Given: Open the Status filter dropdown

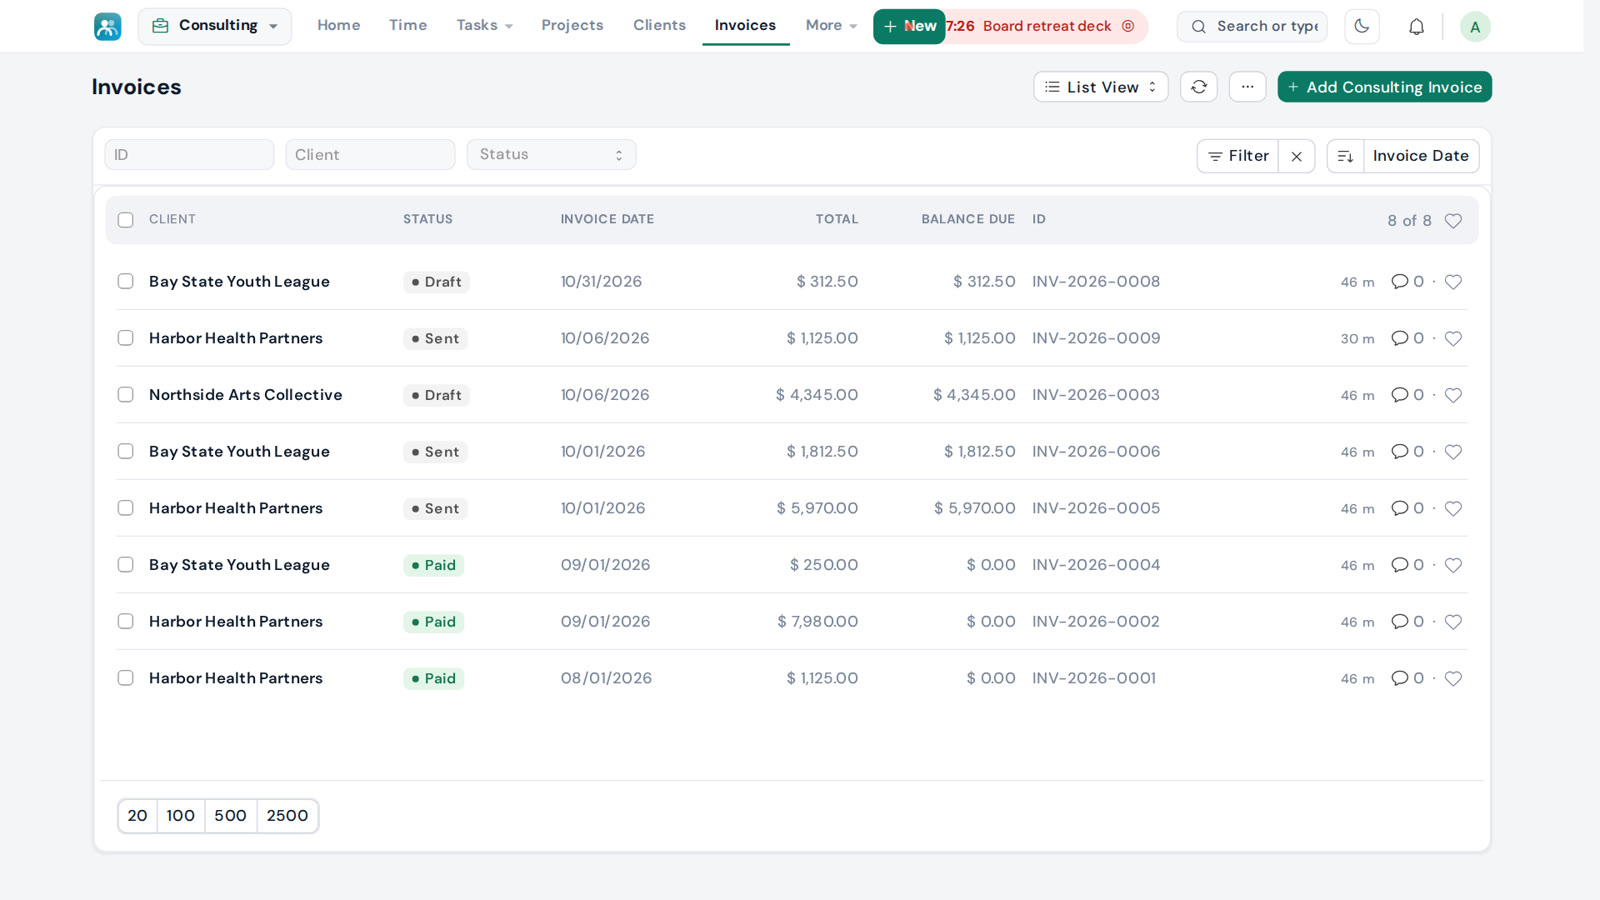Looking at the screenshot, I should [551, 155].
